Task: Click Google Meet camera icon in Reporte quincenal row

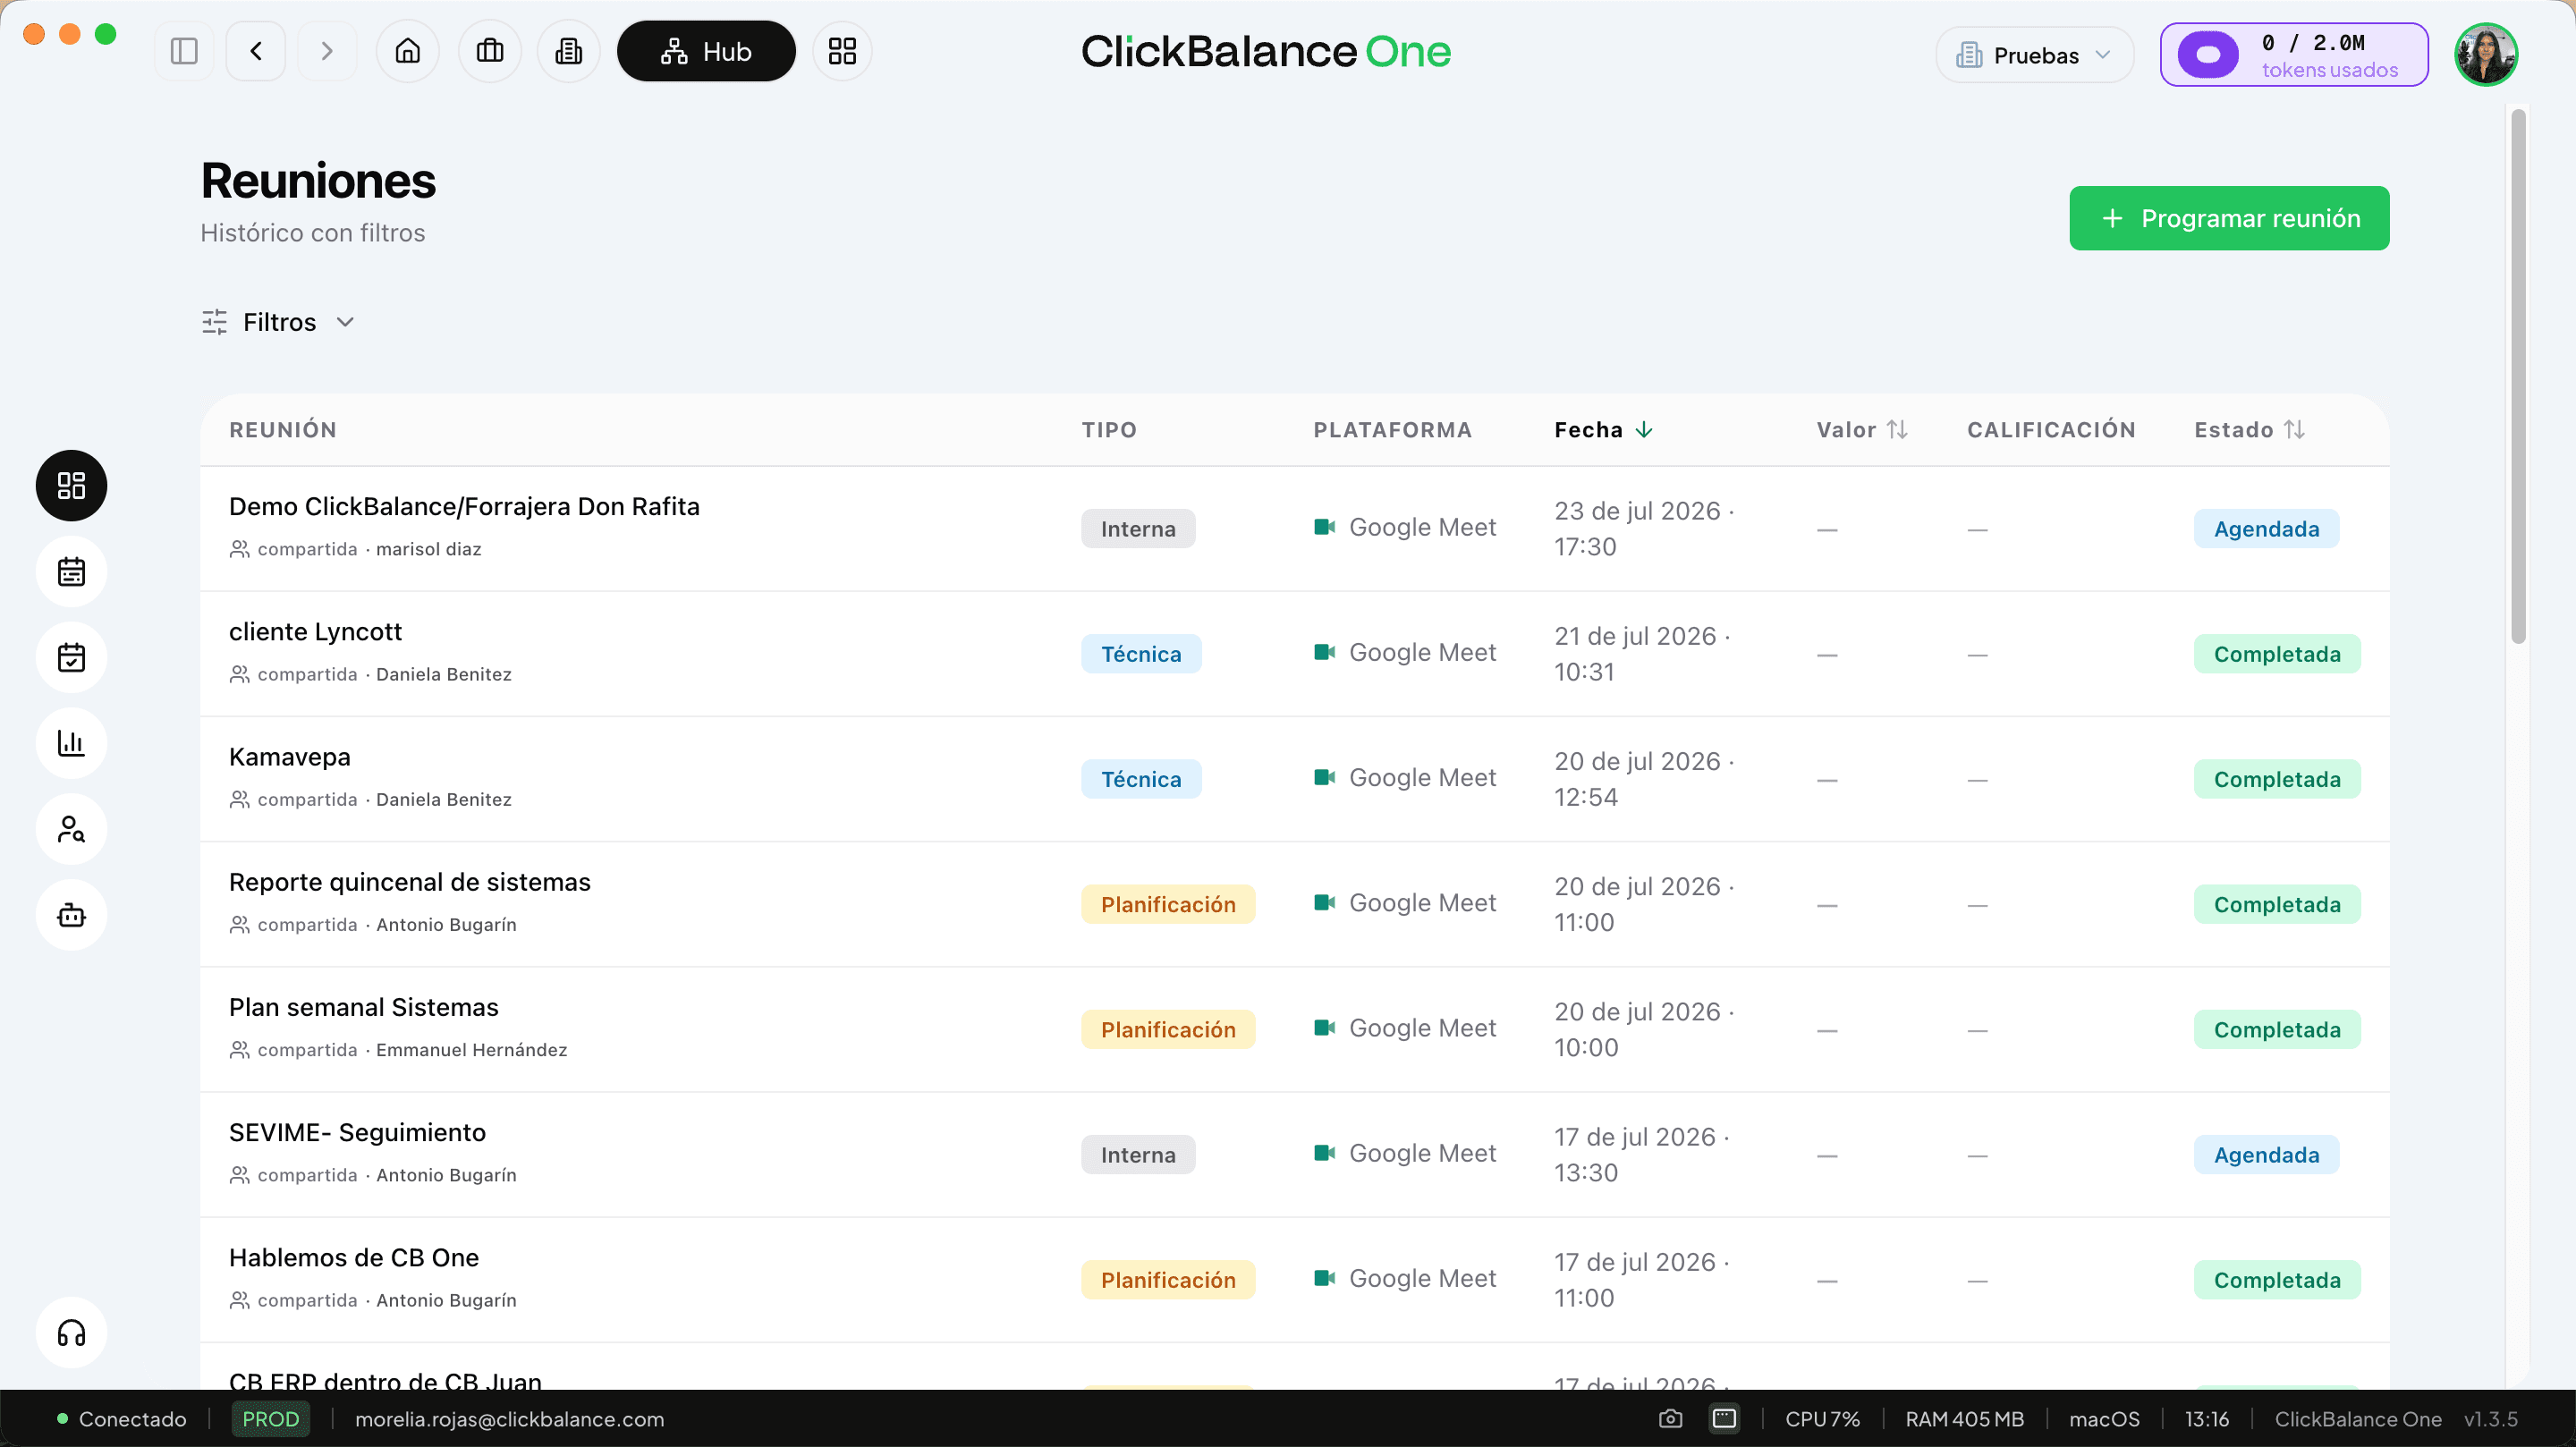Action: pos(1324,902)
